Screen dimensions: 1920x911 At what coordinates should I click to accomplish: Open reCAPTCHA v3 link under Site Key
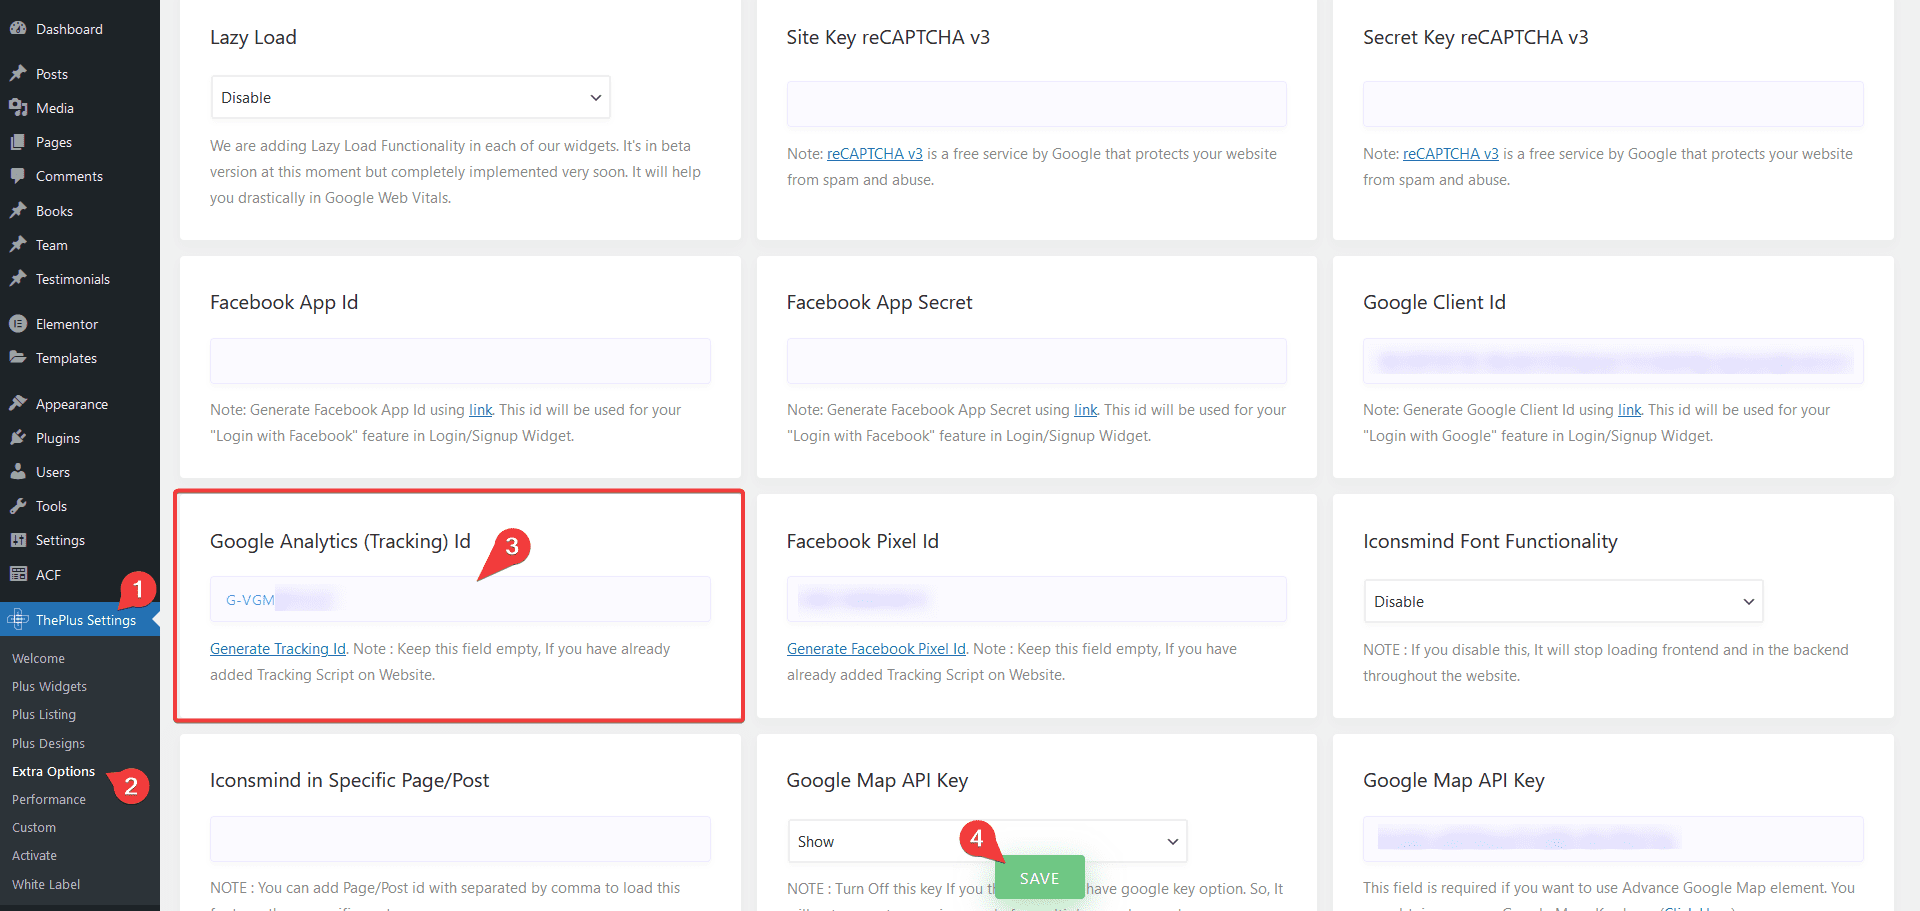pos(875,154)
